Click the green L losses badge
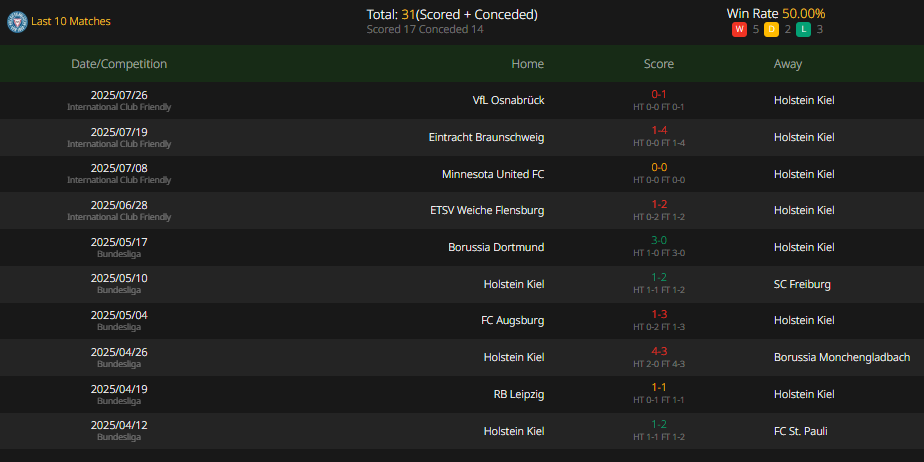This screenshot has width=924, height=462. [x=803, y=29]
